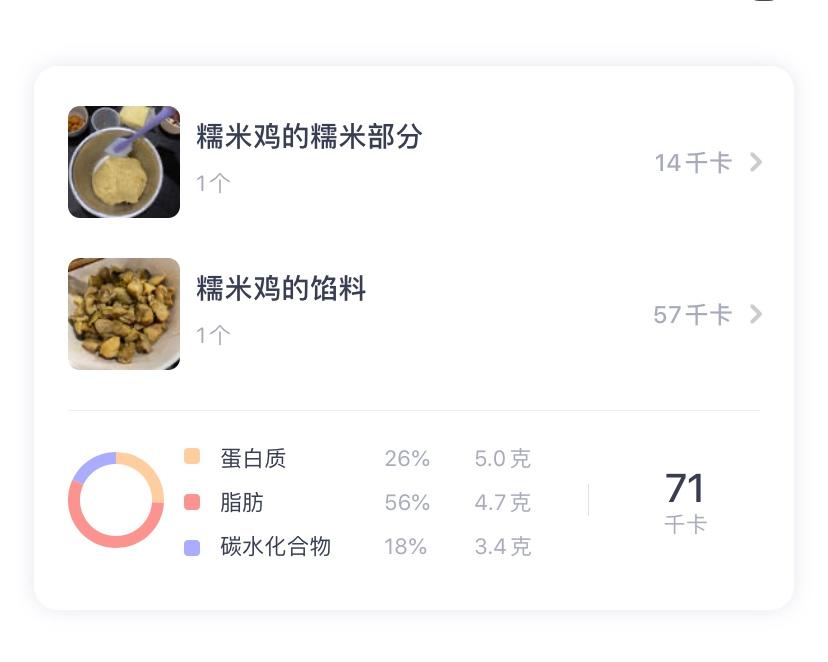Tap the 蛋白质 nutrient label
The image size is (828, 662).
pos(253,458)
